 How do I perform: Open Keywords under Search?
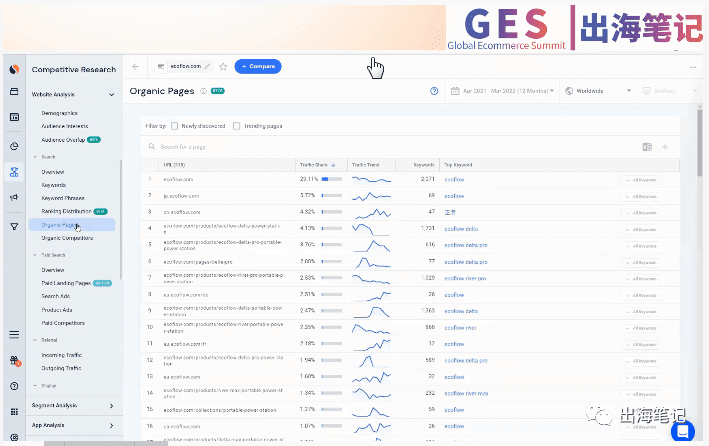pos(54,185)
